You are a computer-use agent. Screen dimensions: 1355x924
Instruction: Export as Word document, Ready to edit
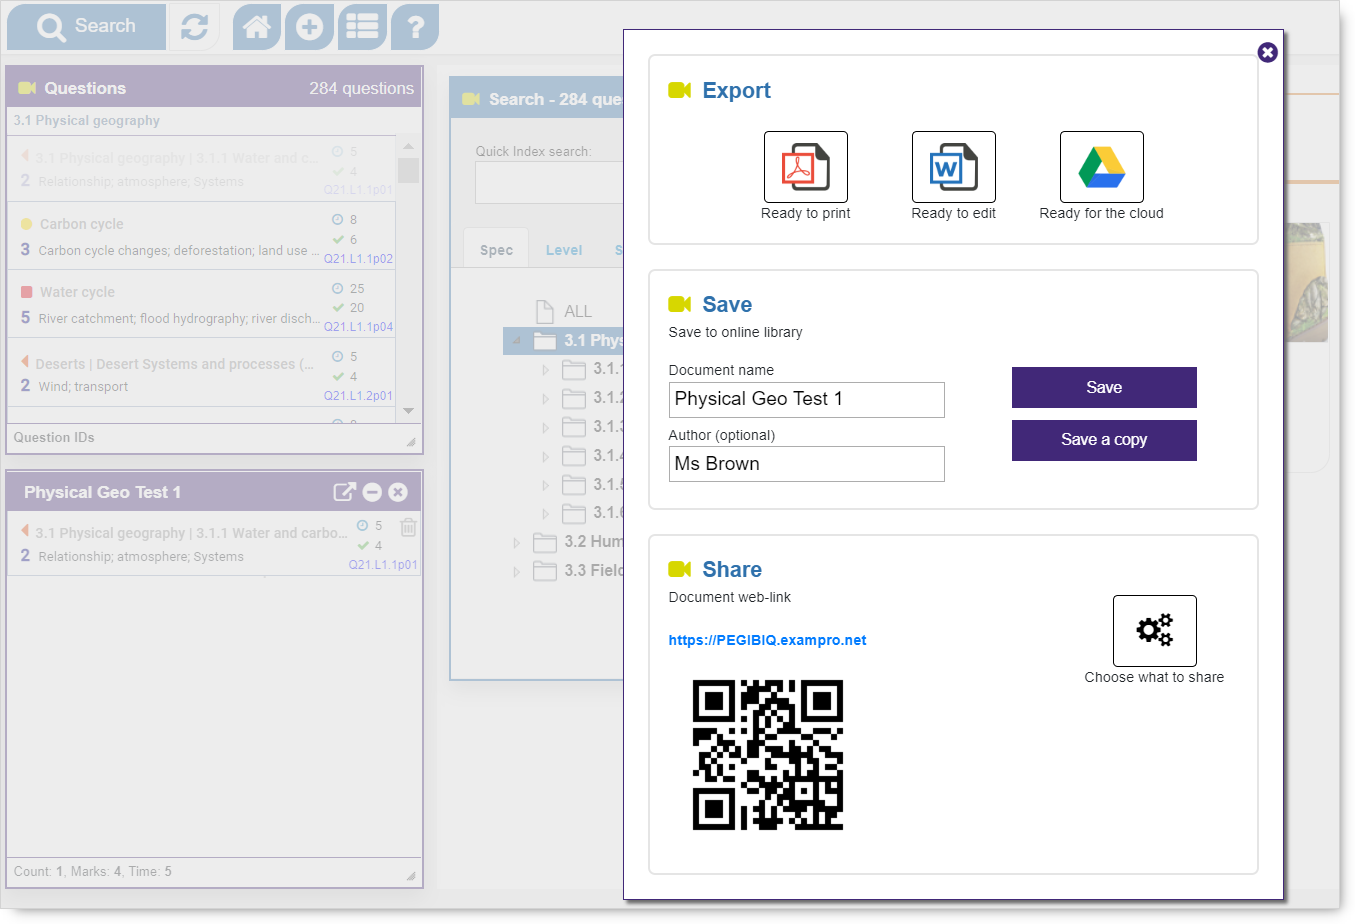[953, 167]
